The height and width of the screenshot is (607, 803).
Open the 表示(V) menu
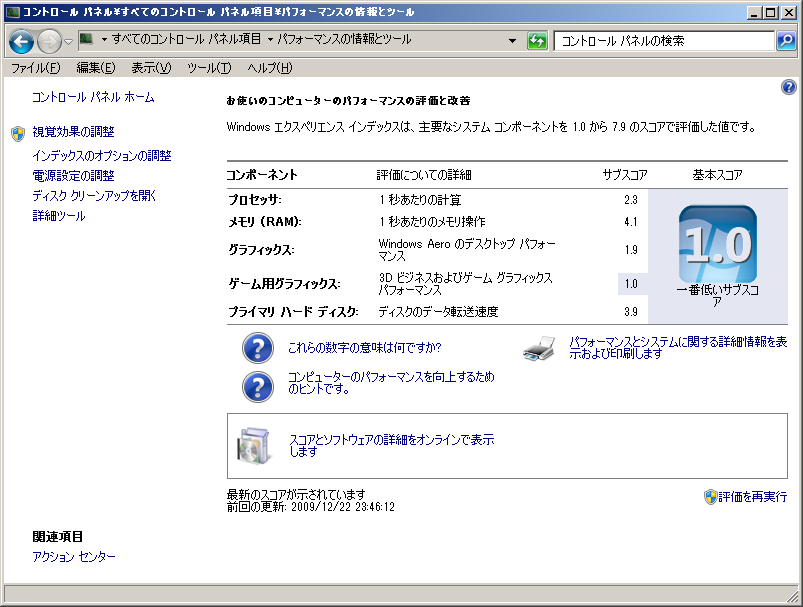(151, 68)
